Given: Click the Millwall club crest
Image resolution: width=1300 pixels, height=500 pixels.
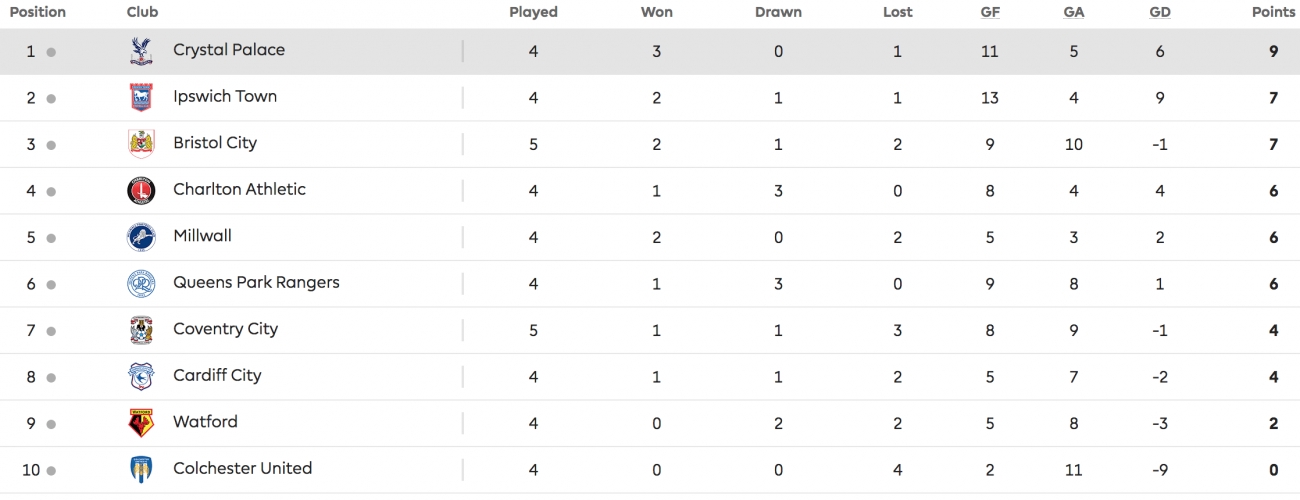Looking at the screenshot, I should click(x=141, y=237).
